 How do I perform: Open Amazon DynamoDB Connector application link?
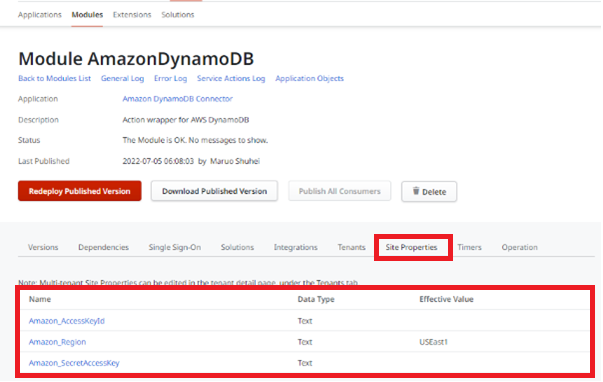click(x=178, y=99)
